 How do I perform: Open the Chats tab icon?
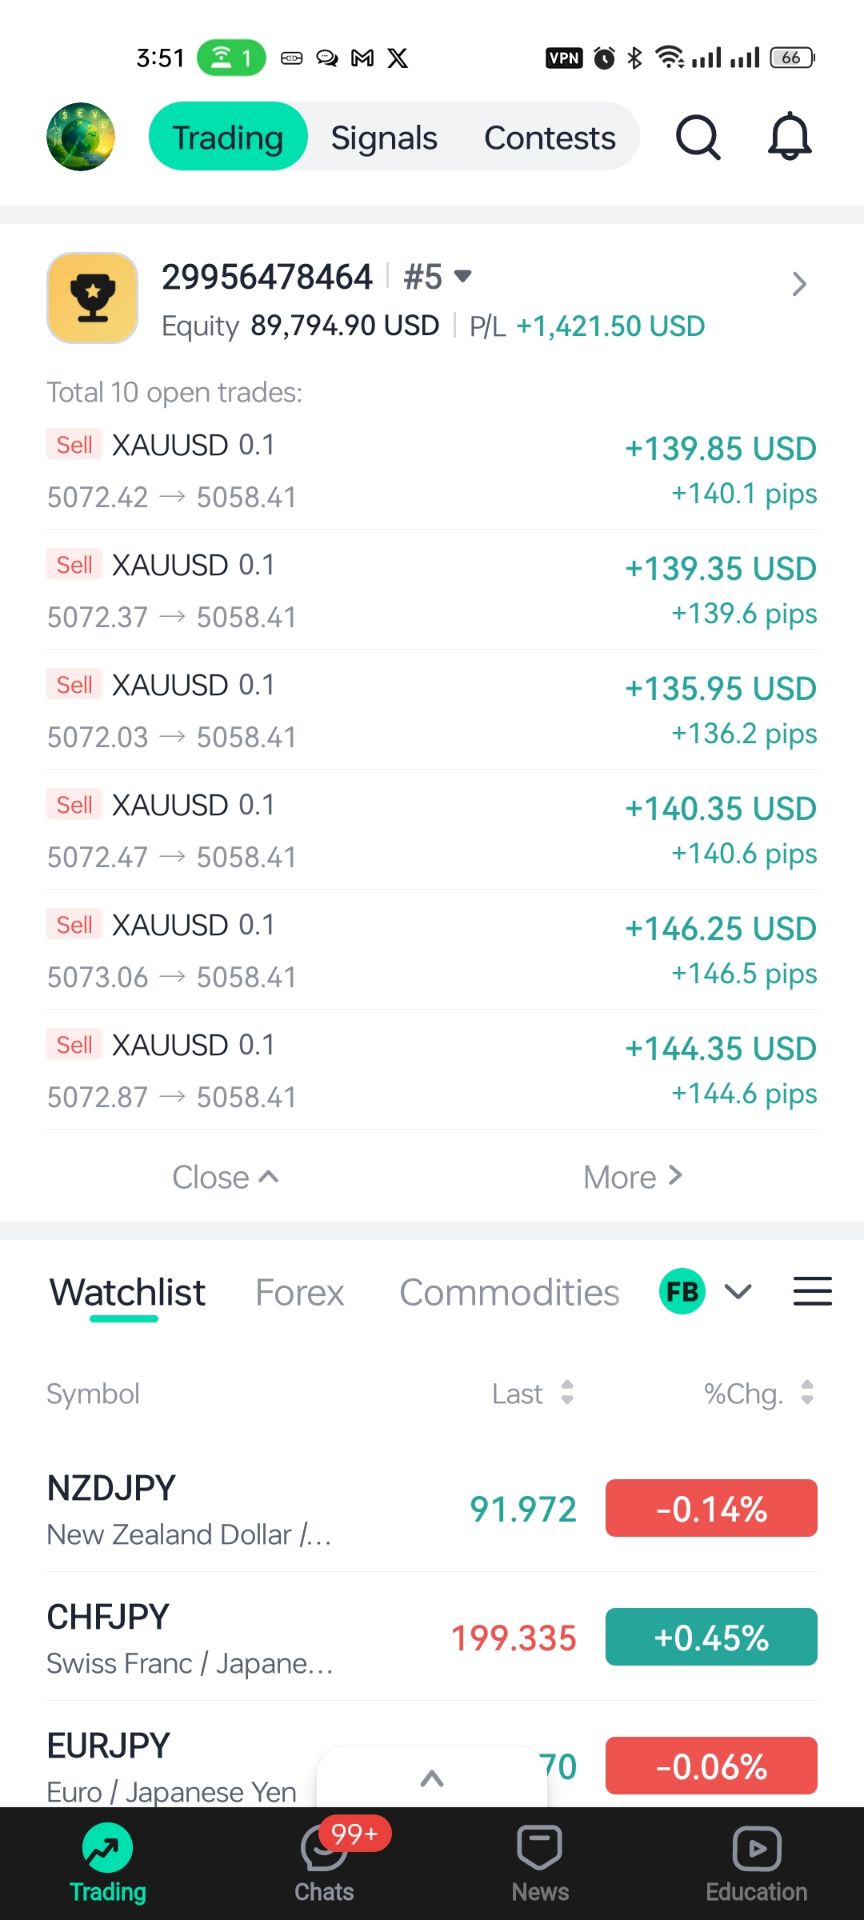coord(324,1850)
